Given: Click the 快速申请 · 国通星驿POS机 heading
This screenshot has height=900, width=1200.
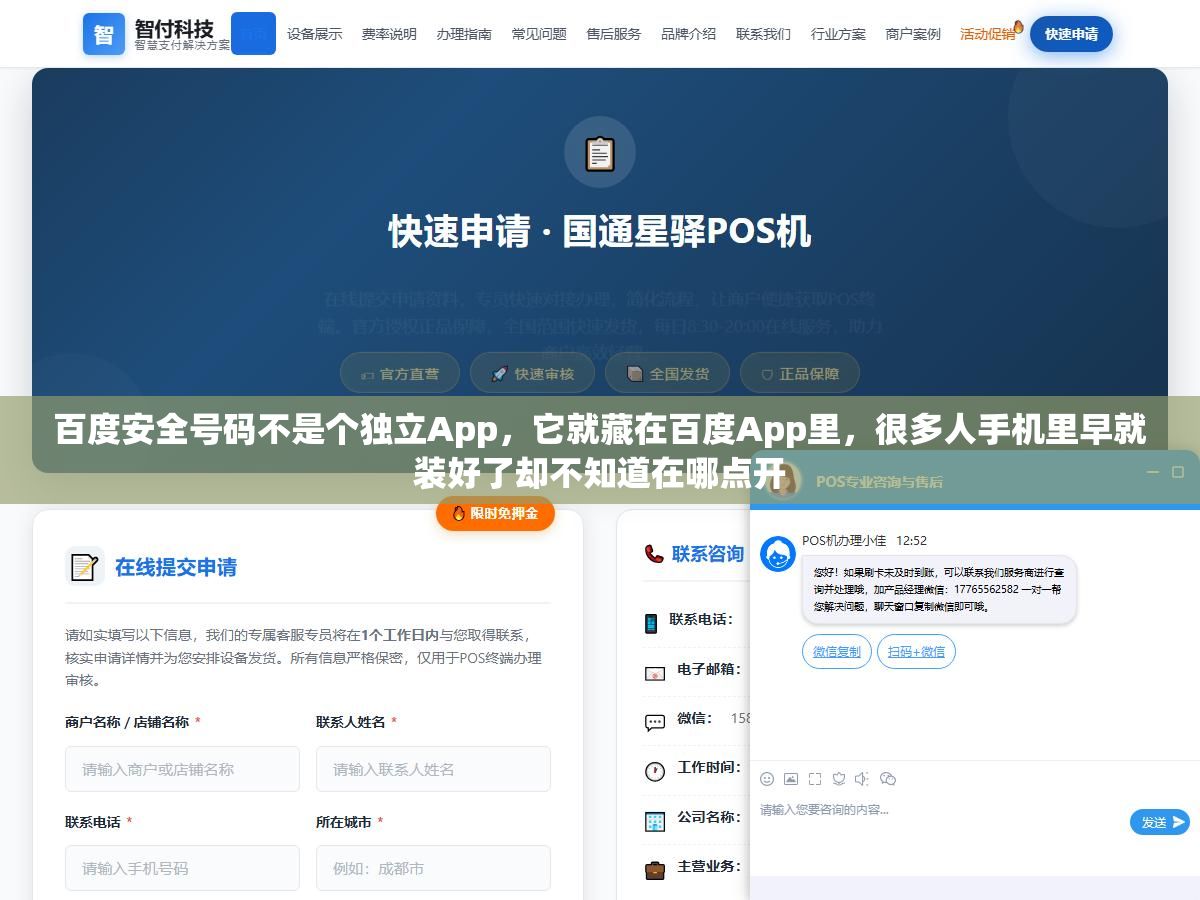Looking at the screenshot, I should click(600, 232).
